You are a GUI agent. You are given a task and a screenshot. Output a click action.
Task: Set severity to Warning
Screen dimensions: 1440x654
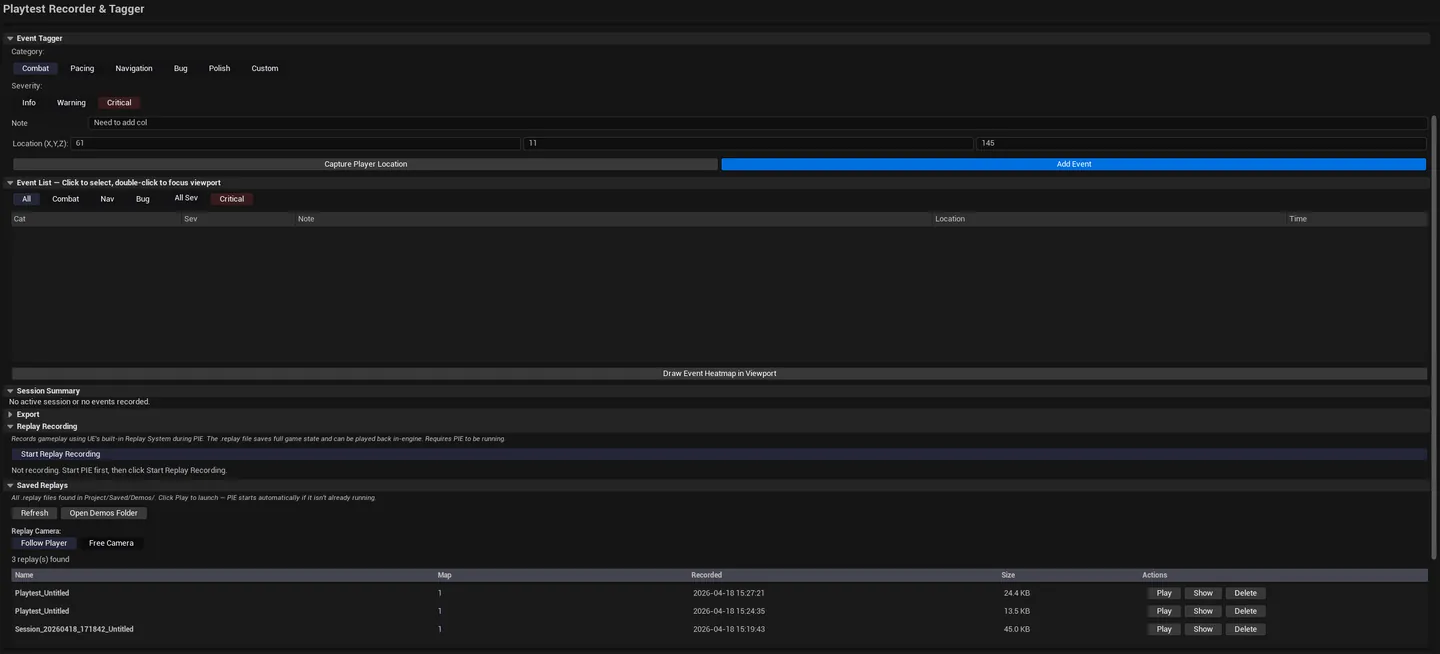[71, 102]
